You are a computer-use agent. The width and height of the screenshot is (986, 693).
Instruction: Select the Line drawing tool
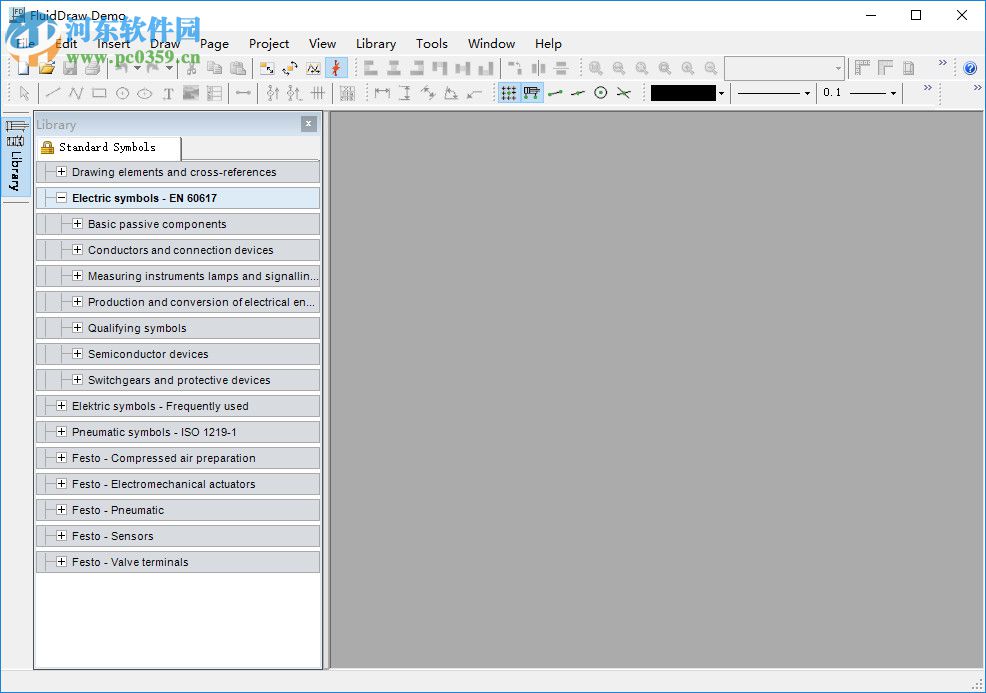pos(53,92)
